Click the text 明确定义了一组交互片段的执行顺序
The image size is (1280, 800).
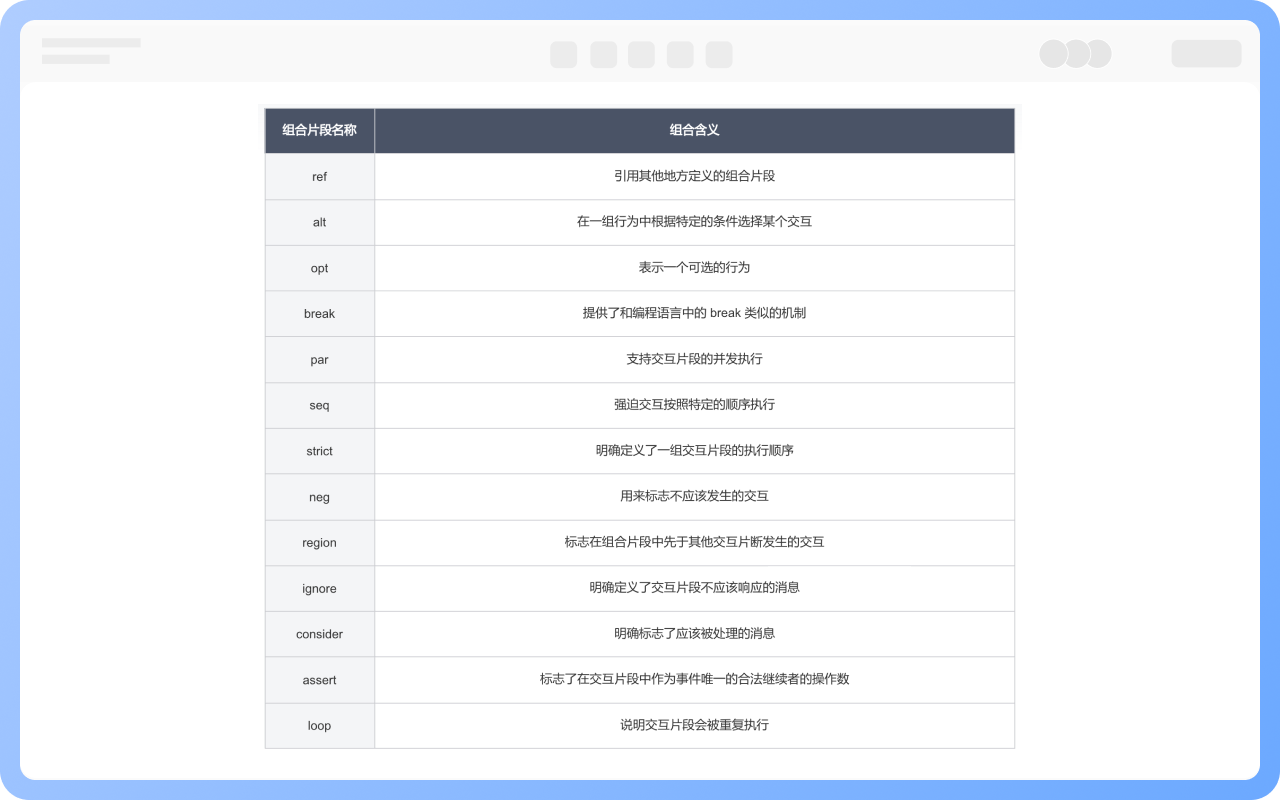coord(694,451)
